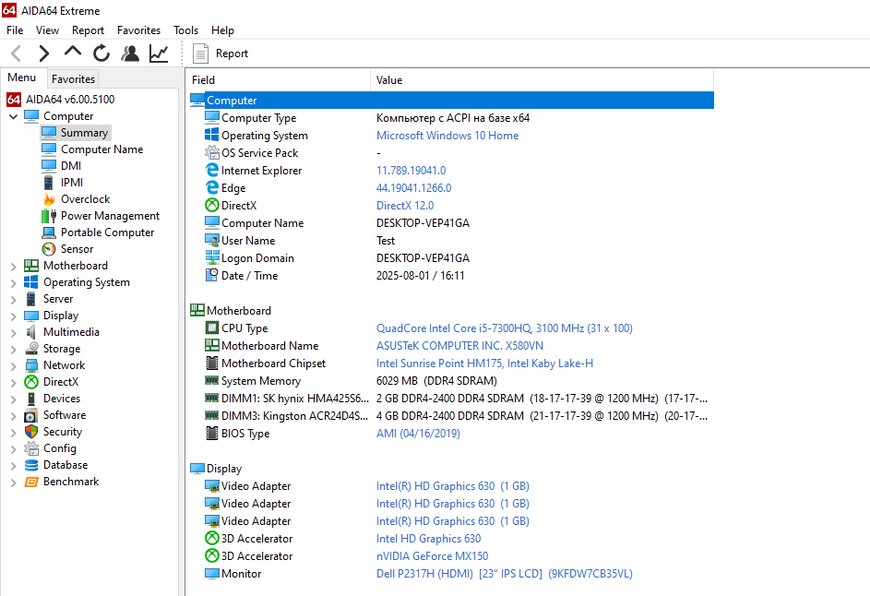
Task: Click the Multimedia speaker icon in tree
Action: [x=31, y=332]
